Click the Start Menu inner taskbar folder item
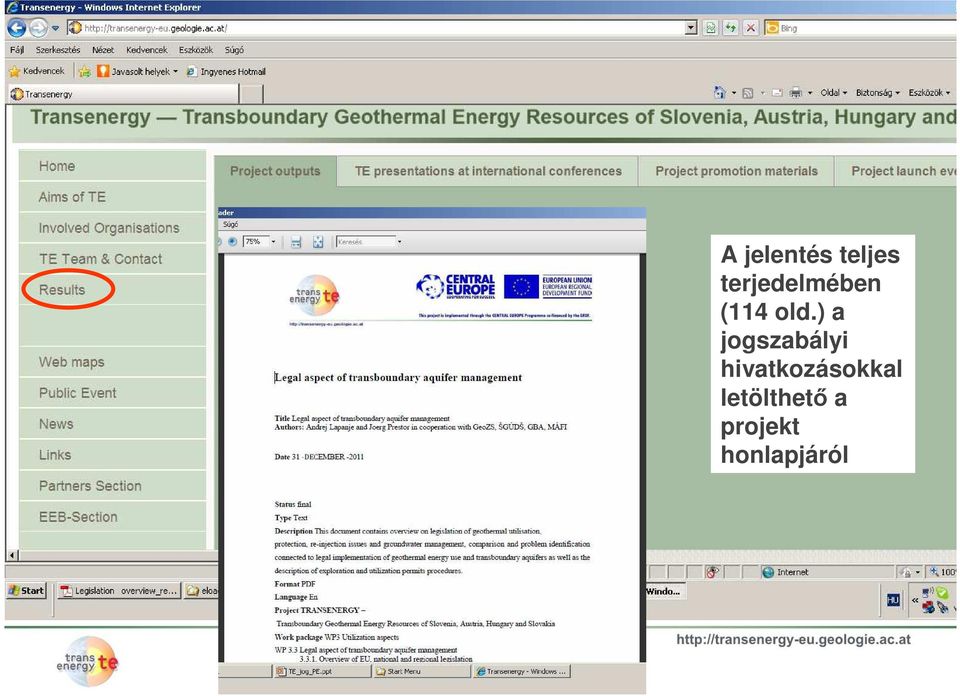 [421, 672]
